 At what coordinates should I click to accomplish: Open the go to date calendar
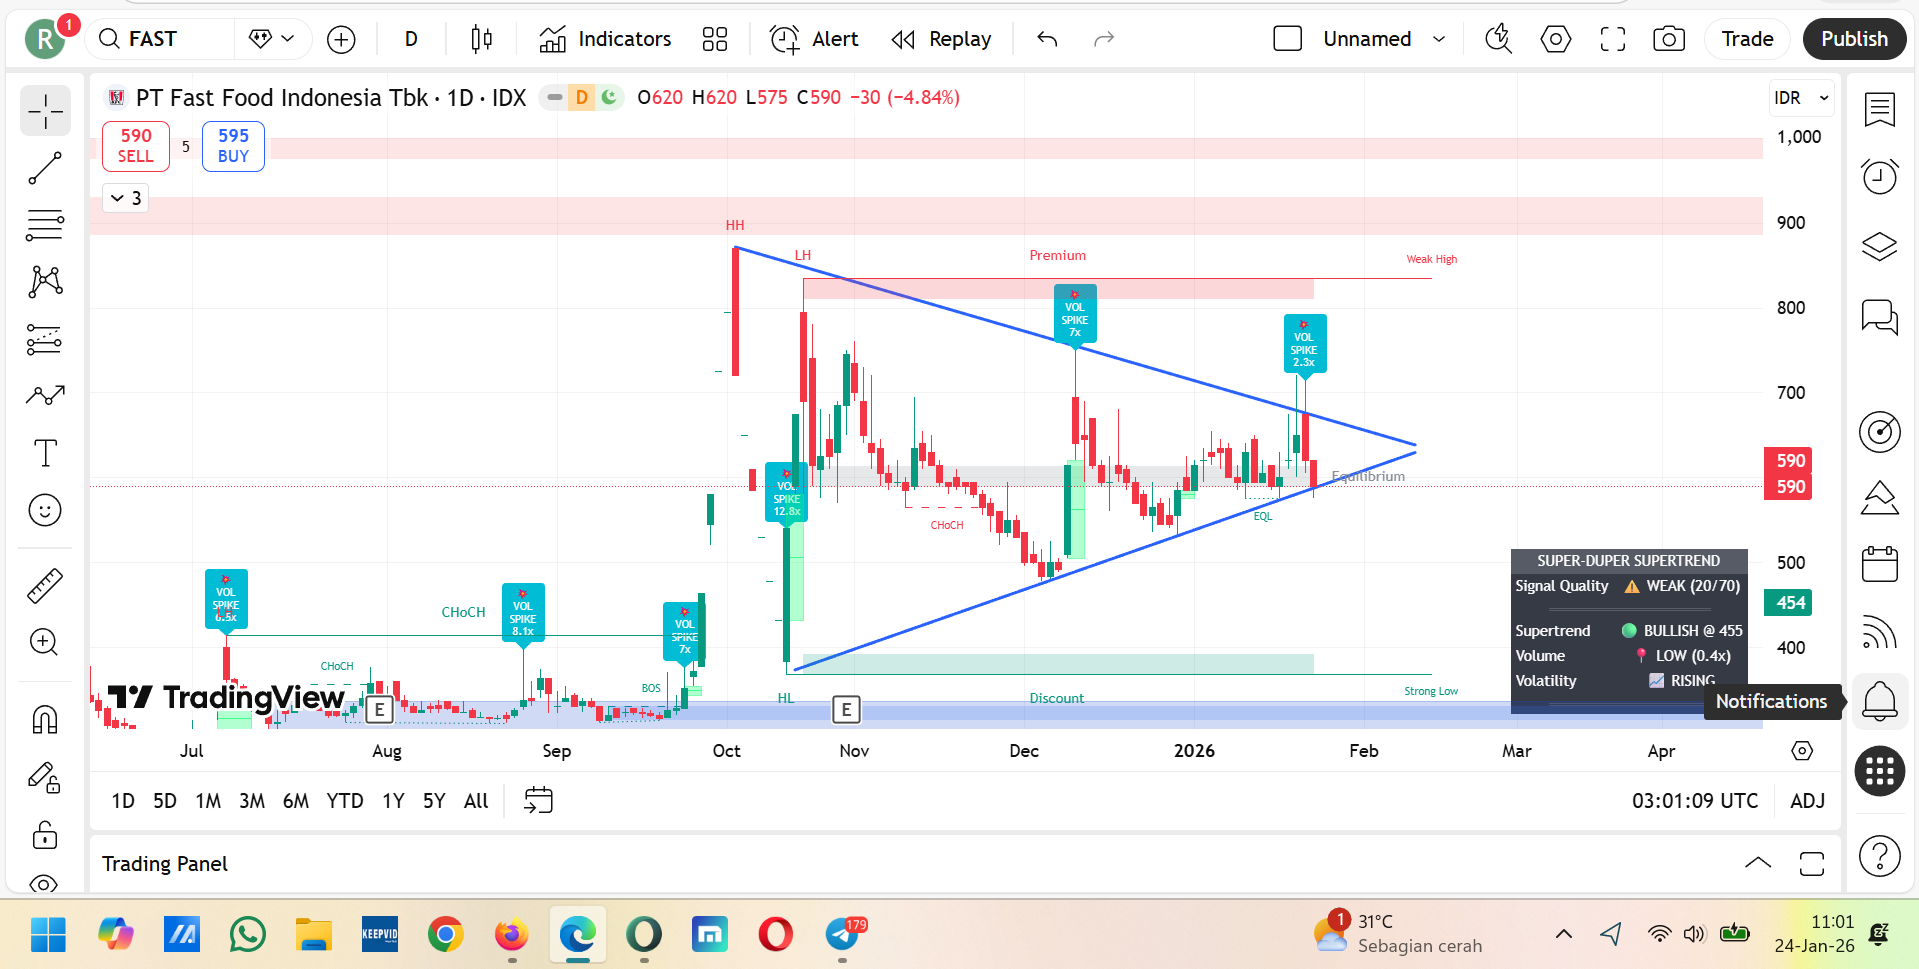click(x=538, y=800)
